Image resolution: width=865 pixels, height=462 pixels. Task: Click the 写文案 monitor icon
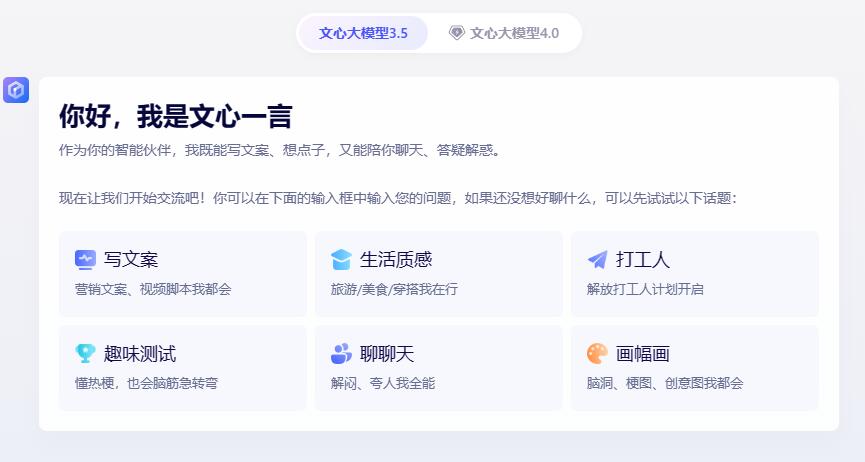click(x=85, y=260)
